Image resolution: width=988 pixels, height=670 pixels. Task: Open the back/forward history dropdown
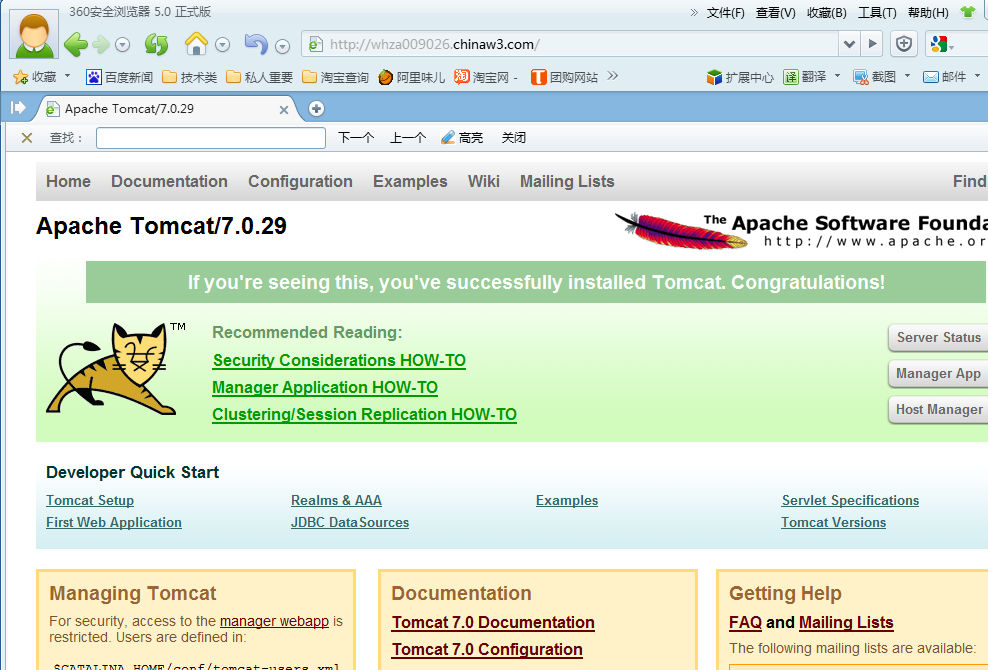[123, 45]
